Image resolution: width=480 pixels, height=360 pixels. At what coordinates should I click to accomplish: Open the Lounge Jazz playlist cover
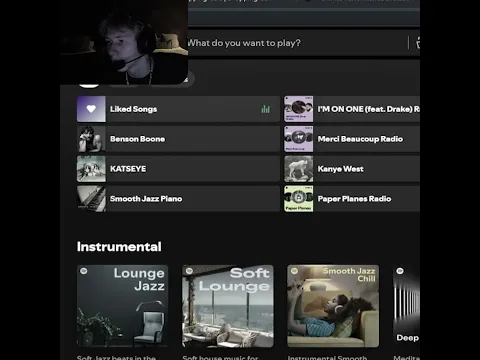pos(123,306)
